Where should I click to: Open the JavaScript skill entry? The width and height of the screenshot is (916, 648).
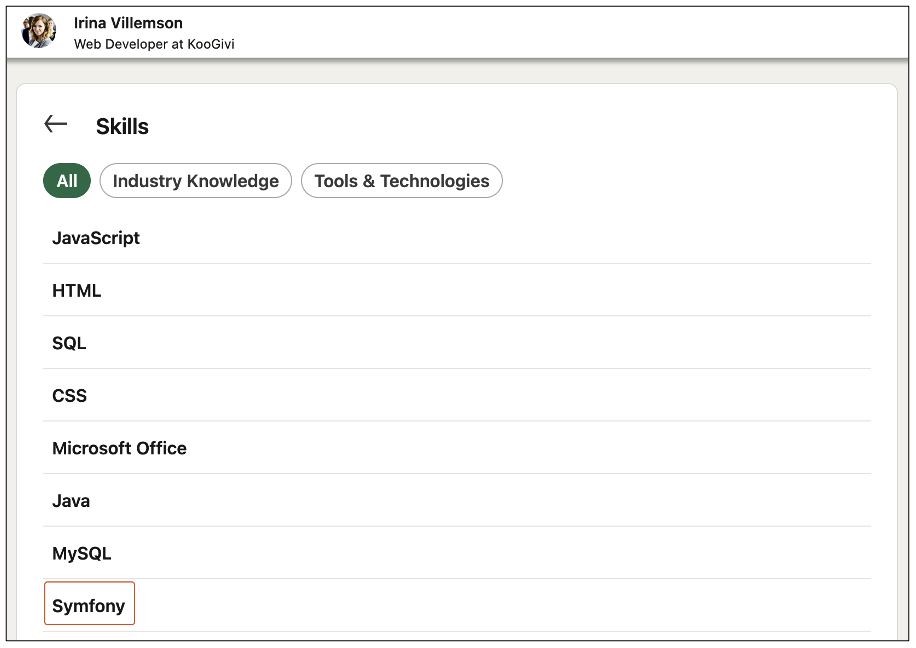[x=96, y=238]
